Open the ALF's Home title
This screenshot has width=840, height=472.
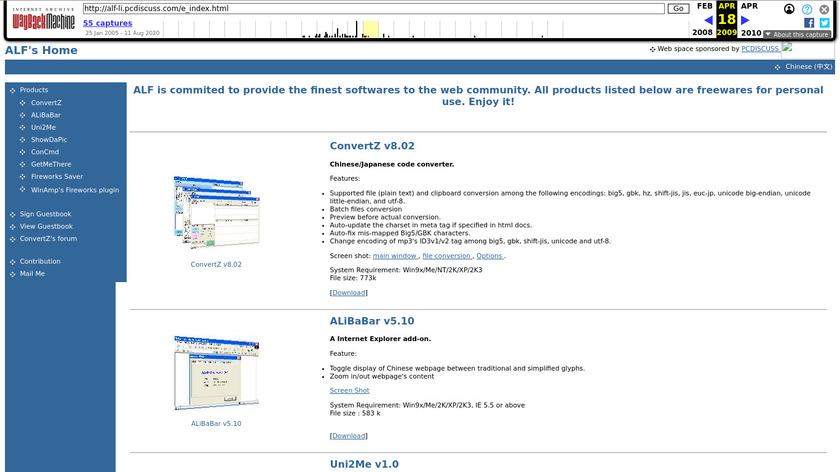41,50
